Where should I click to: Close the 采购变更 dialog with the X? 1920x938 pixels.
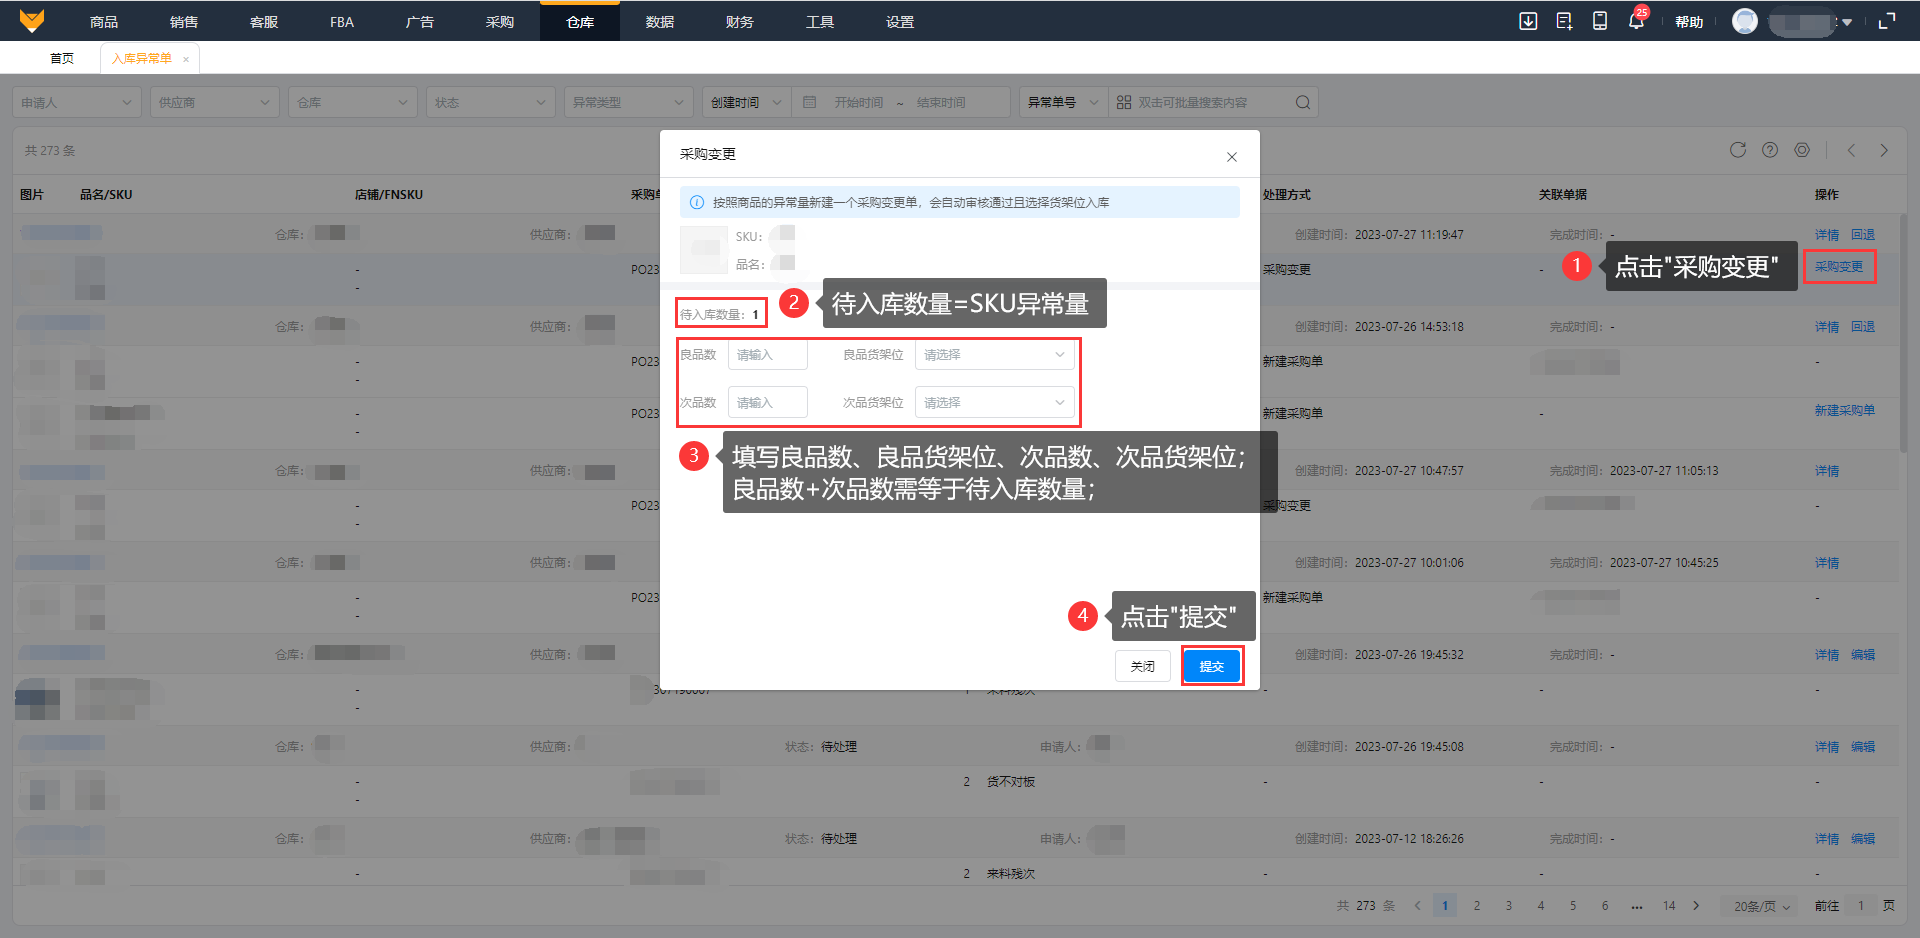(1232, 157)
